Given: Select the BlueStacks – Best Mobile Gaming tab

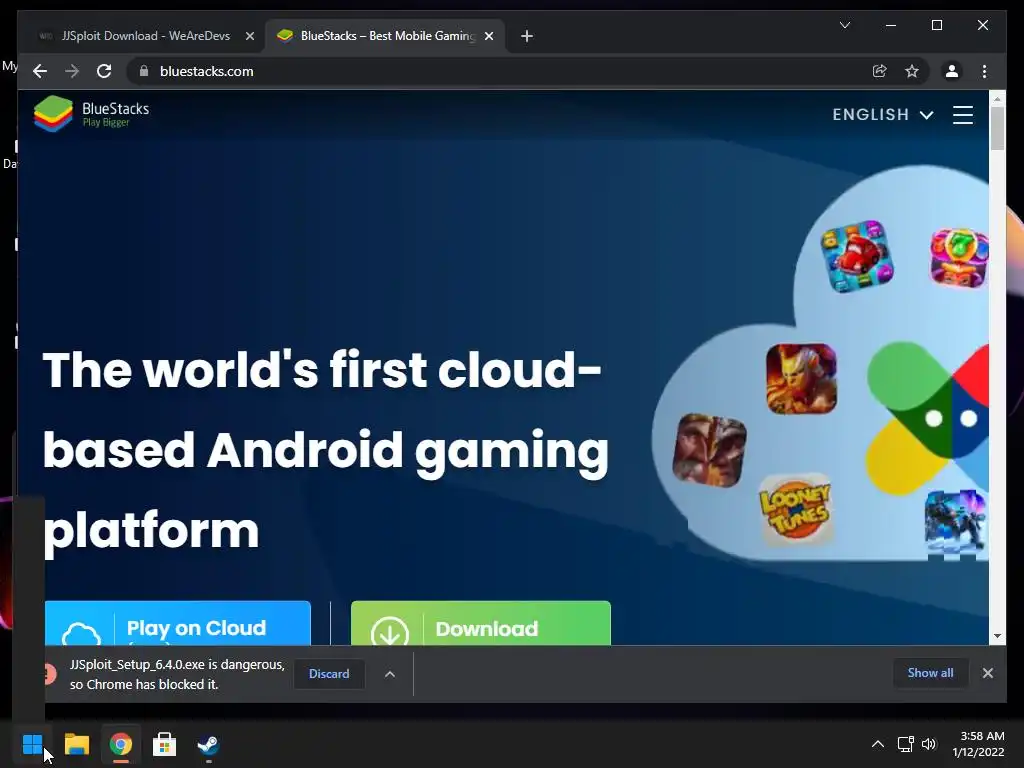Looking at the screenshot, I should pos(385,36).
